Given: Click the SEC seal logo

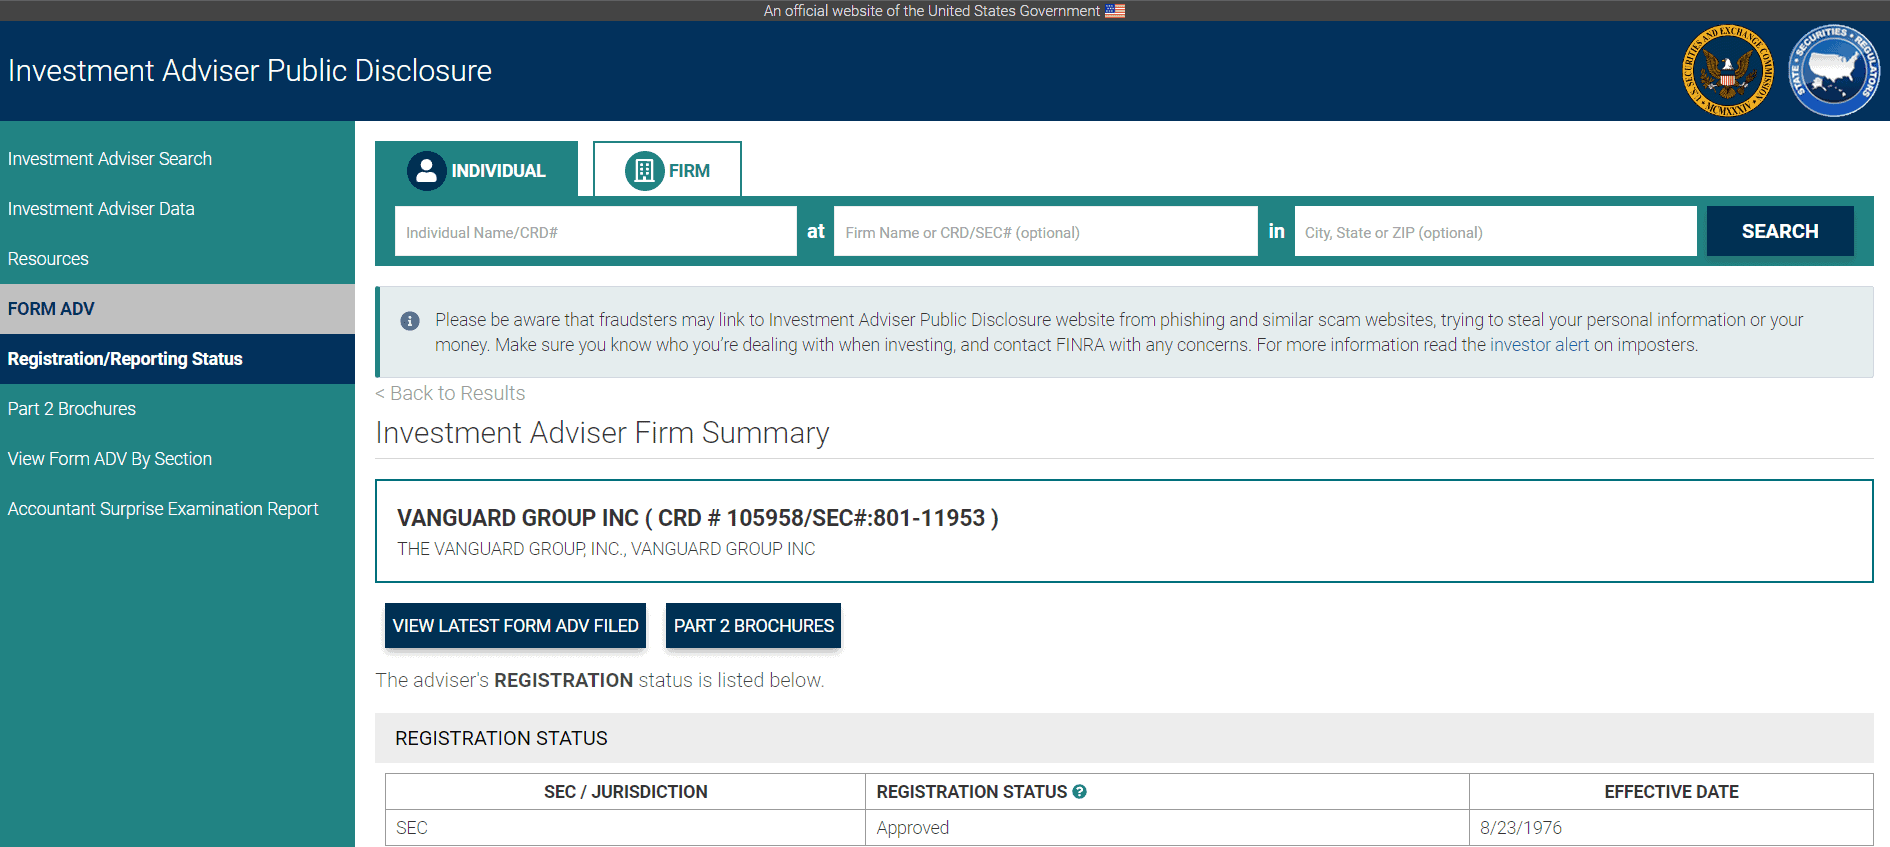Looking at the screenshot, I should pyautogui.click(x=1728, y=71).
